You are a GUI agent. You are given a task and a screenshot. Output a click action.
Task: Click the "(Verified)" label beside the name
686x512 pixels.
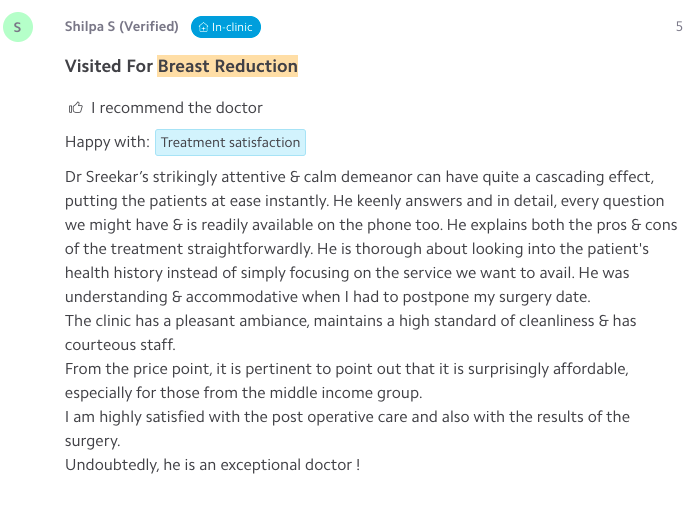click(149, 27)
